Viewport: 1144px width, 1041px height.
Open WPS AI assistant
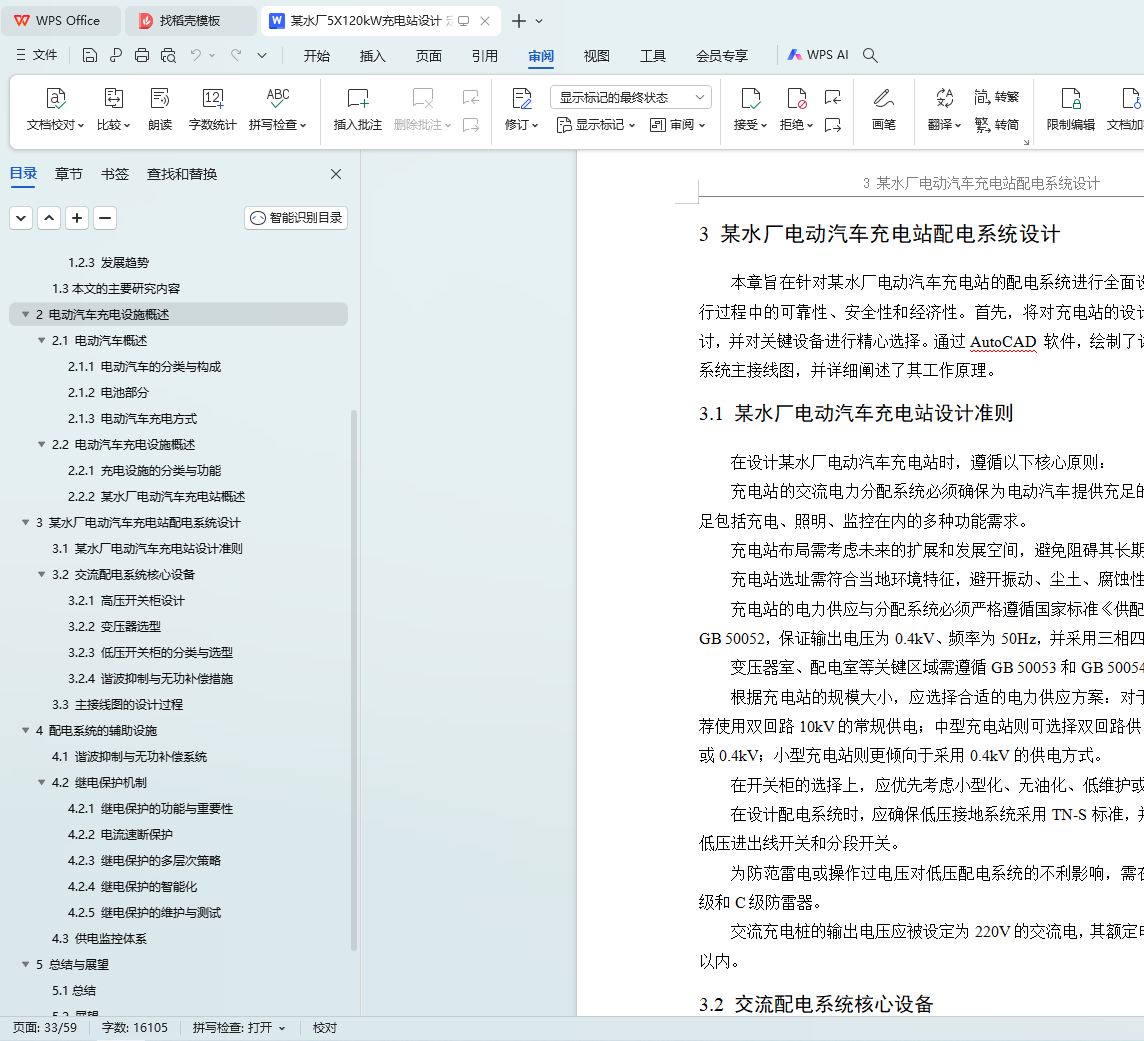[818, 55]
